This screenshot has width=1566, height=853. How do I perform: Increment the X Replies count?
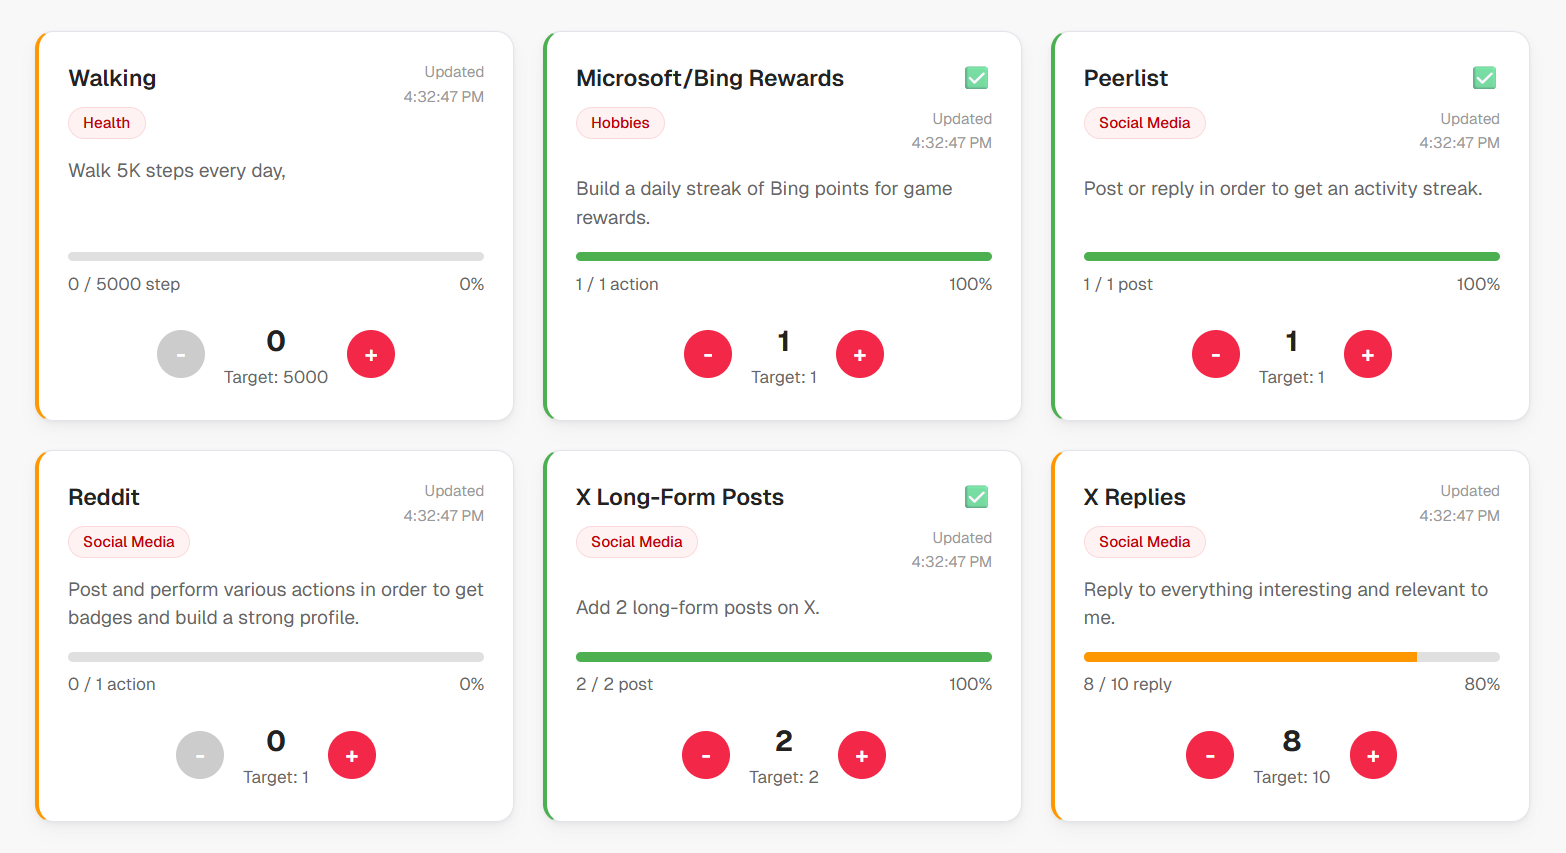click(x=1373, y=755)
